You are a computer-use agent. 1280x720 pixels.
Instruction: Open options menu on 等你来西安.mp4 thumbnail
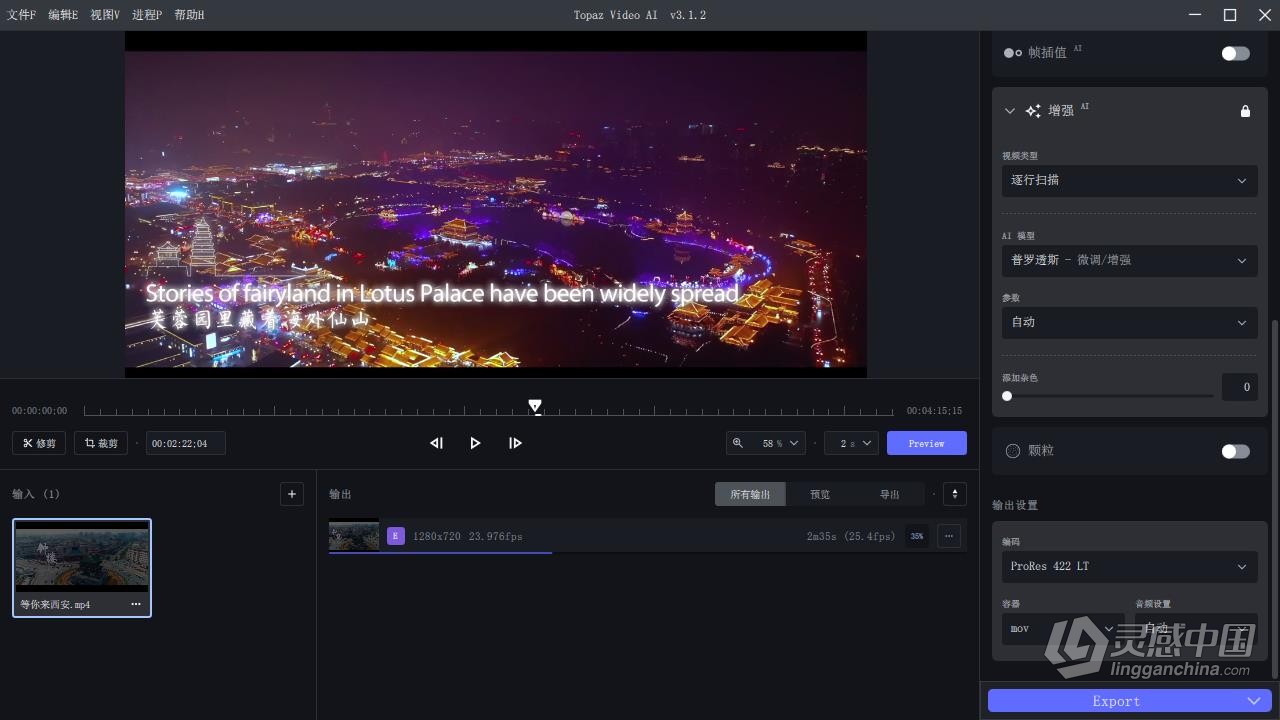pyautogui.click(x=136, y=605)
